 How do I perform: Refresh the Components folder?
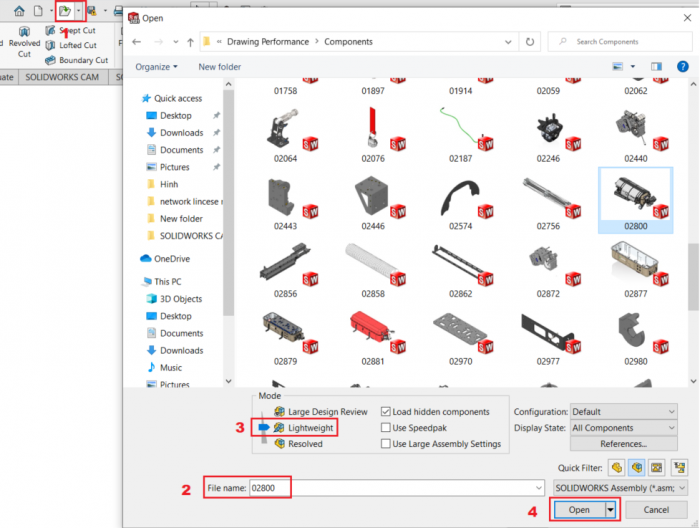[529, 42]
